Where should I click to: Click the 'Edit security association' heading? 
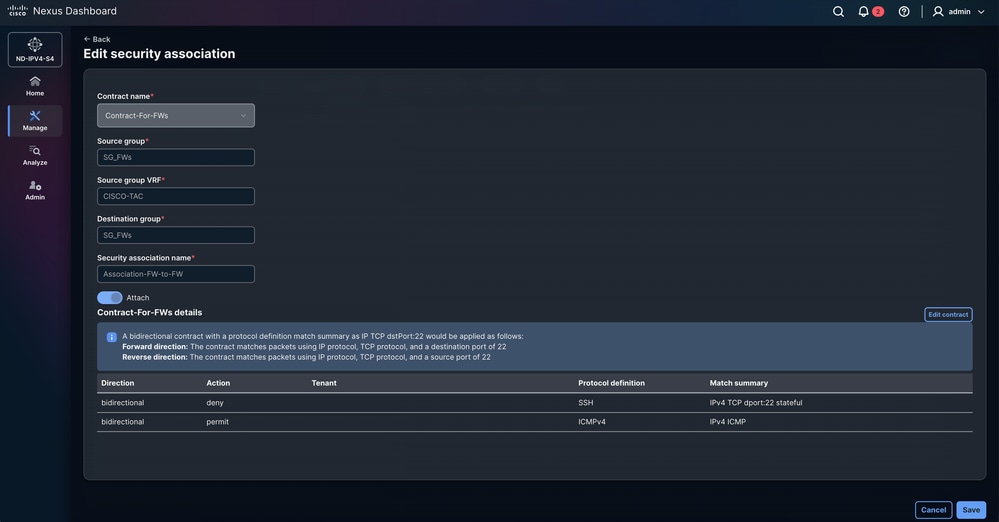click(x=159, y=54)
